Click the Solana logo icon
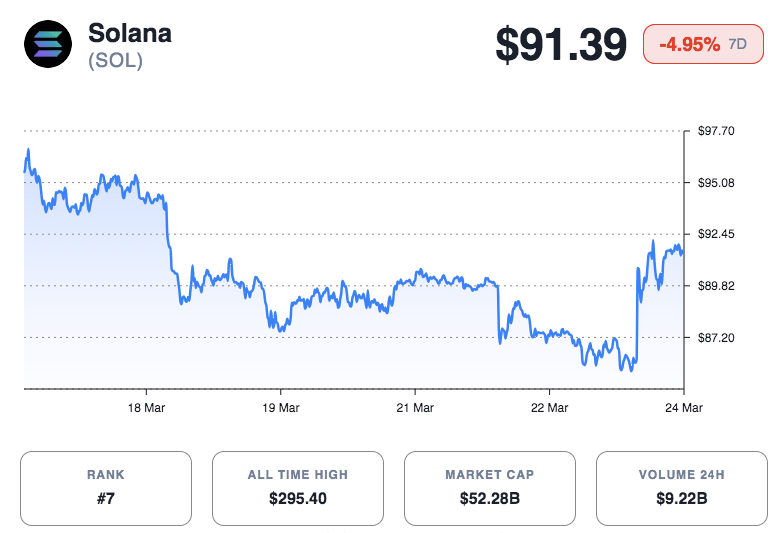Screen dimensions: 784x533 [48, 44]
